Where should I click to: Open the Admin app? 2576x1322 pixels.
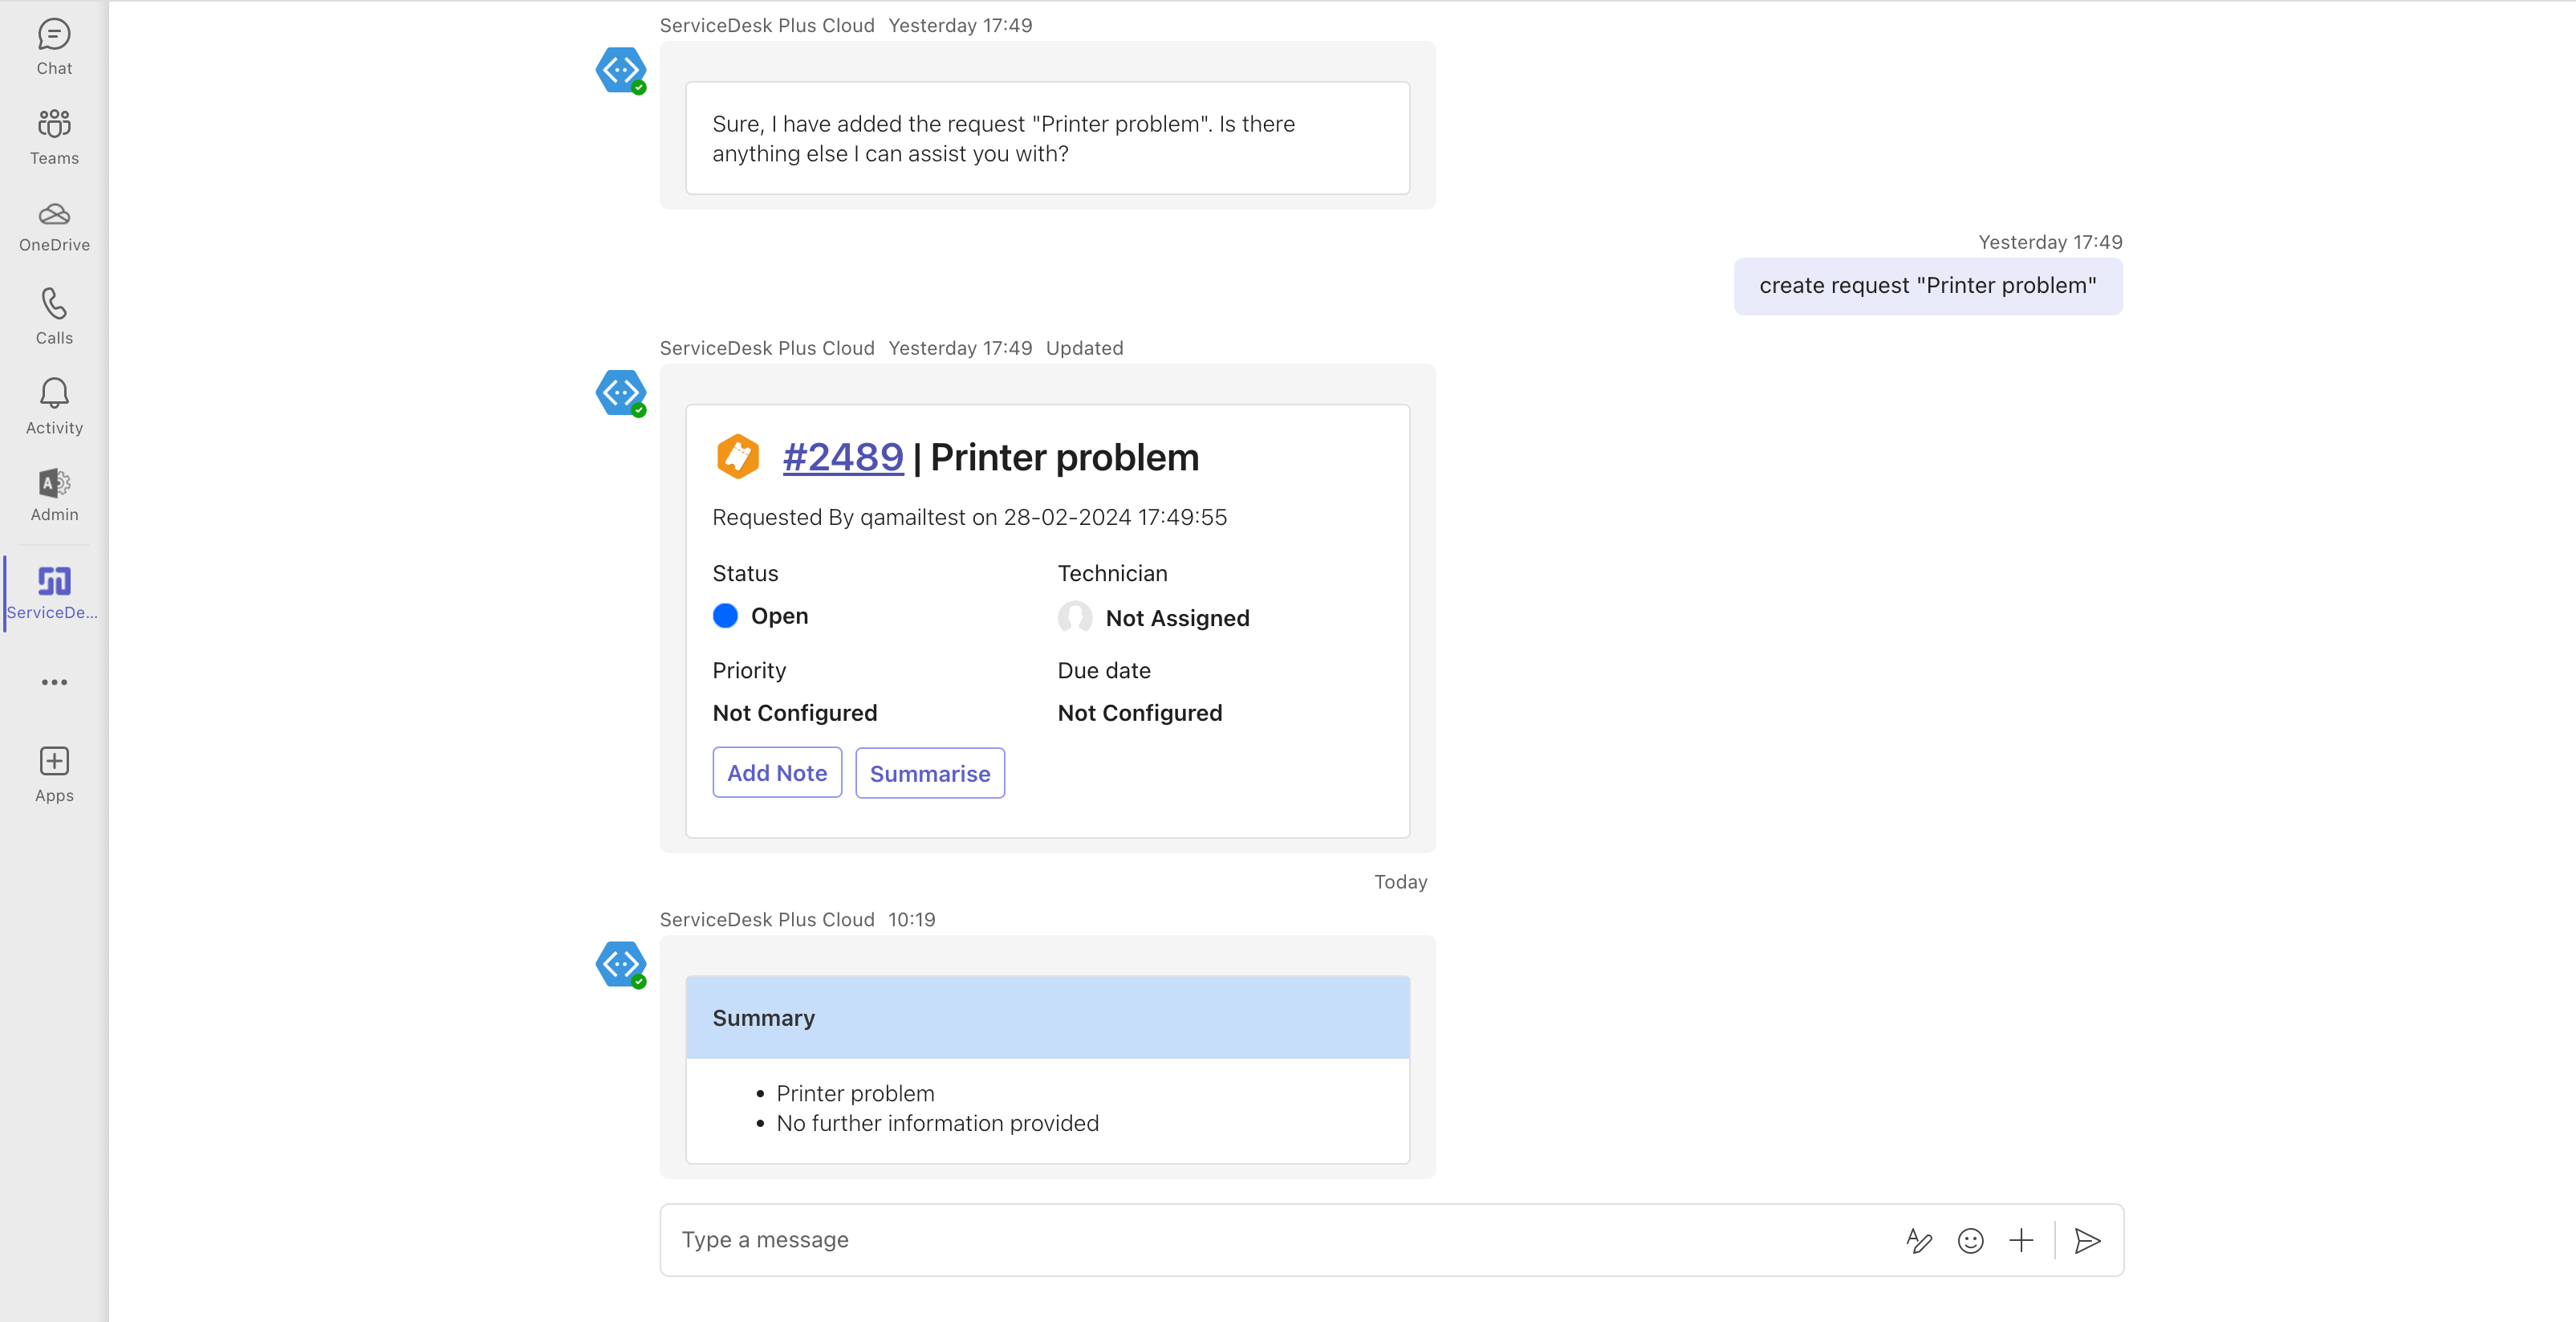coord(54,495)
